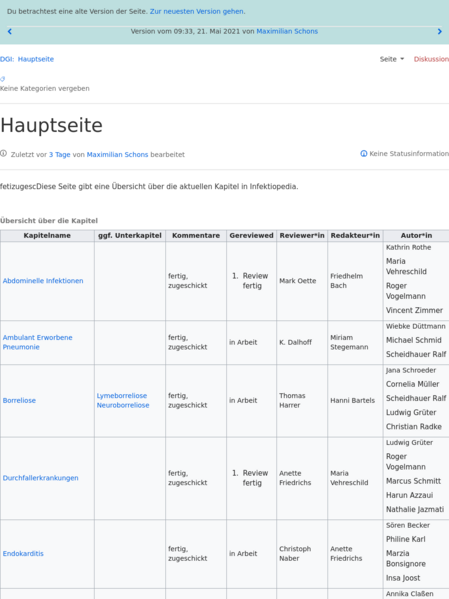Open the Borreliose chapter link
Image resolution: width=449 pixels, height=599 pixels.
(x=19, y=401)
